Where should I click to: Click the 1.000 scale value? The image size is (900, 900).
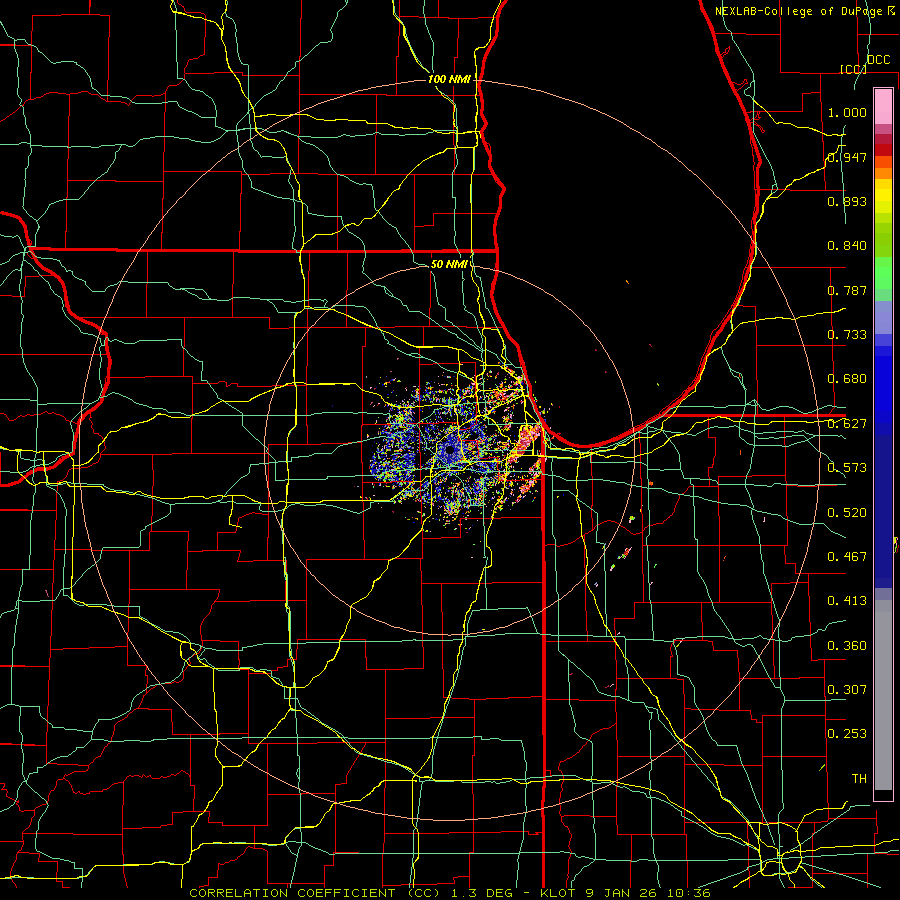pyautogui.click(x=847, y=112)
